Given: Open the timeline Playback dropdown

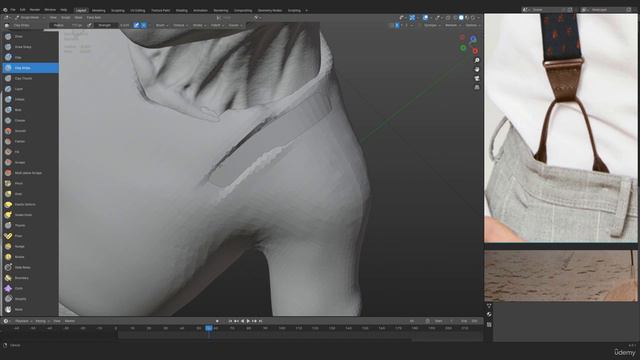Looking at the screenshot, I should click(23, 321).
